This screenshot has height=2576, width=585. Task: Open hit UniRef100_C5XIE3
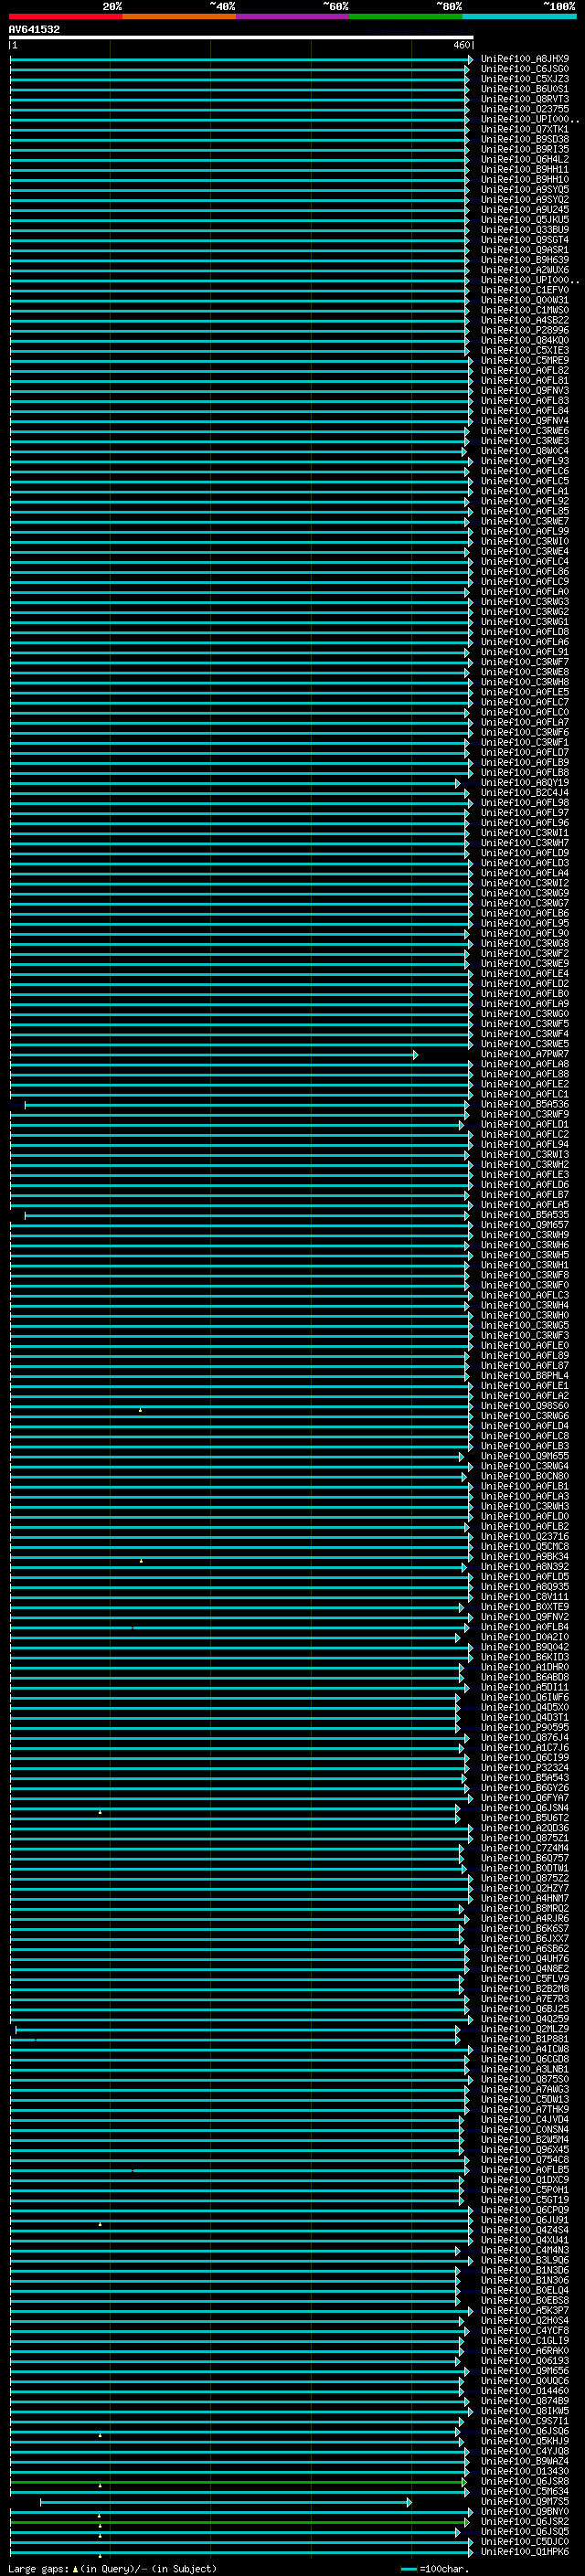click(524, 350)
